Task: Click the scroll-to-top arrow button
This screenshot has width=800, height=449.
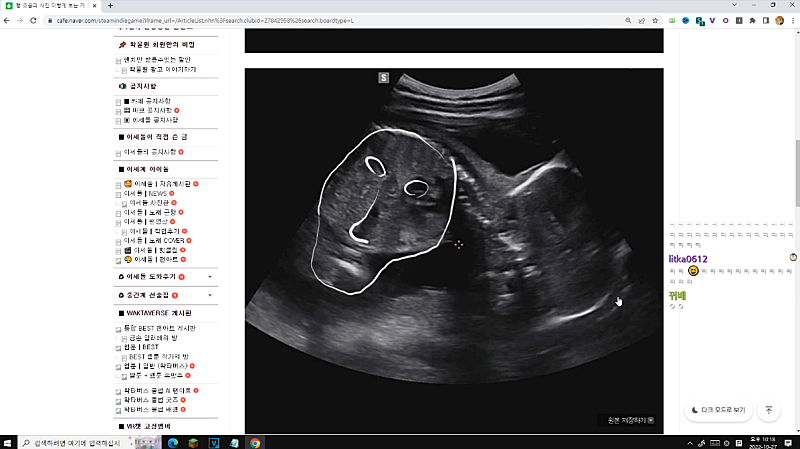Action: [x=769, y=410]
